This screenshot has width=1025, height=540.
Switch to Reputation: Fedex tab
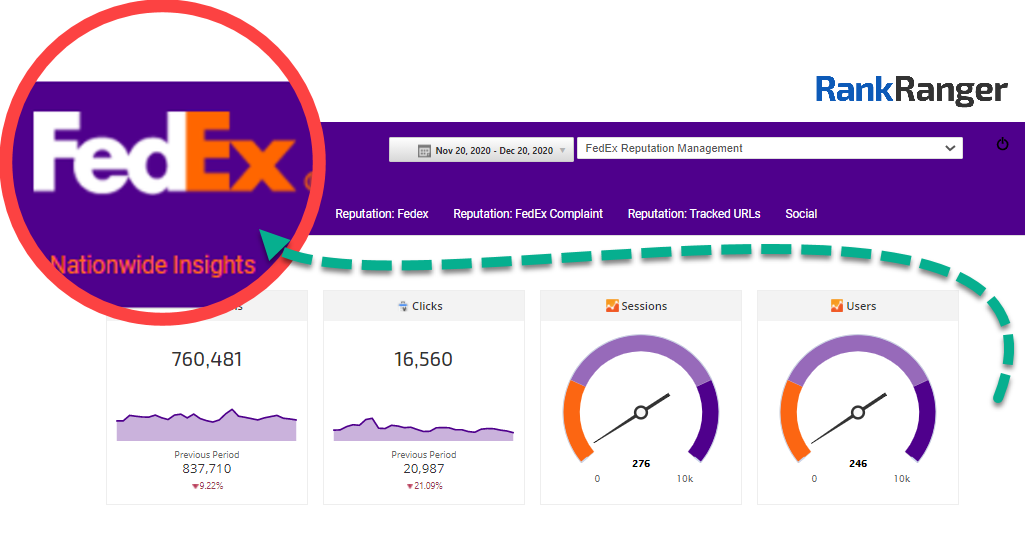382,214
